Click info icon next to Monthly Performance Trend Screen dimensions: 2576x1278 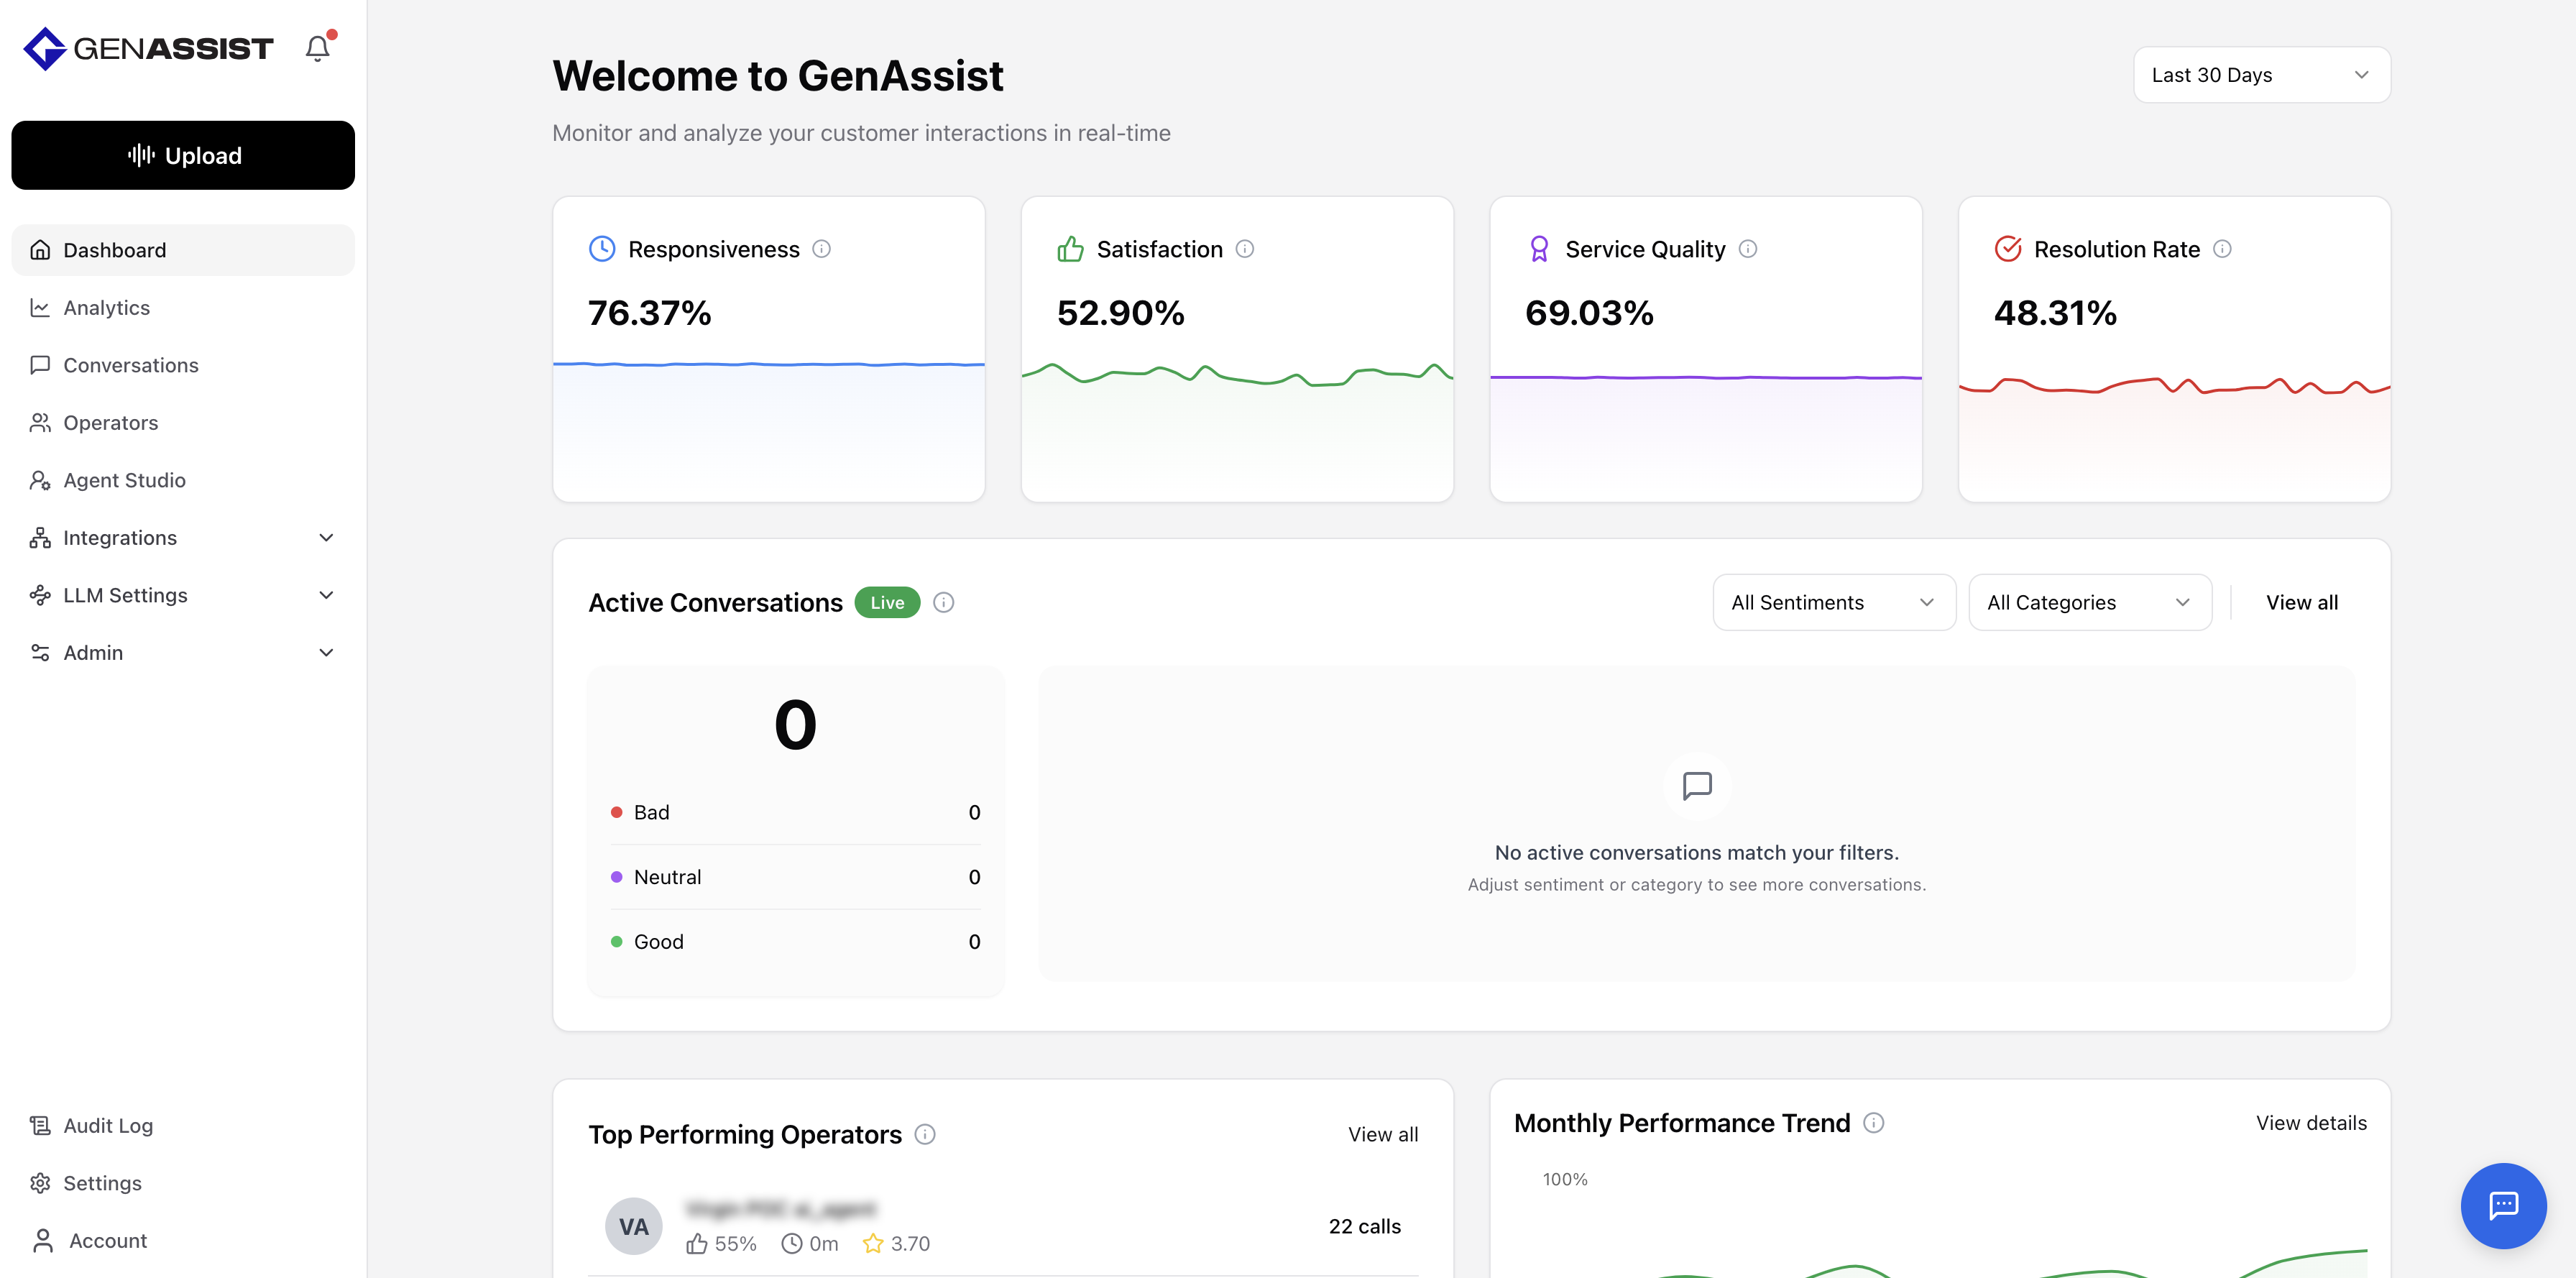tap(1873, 1123)
